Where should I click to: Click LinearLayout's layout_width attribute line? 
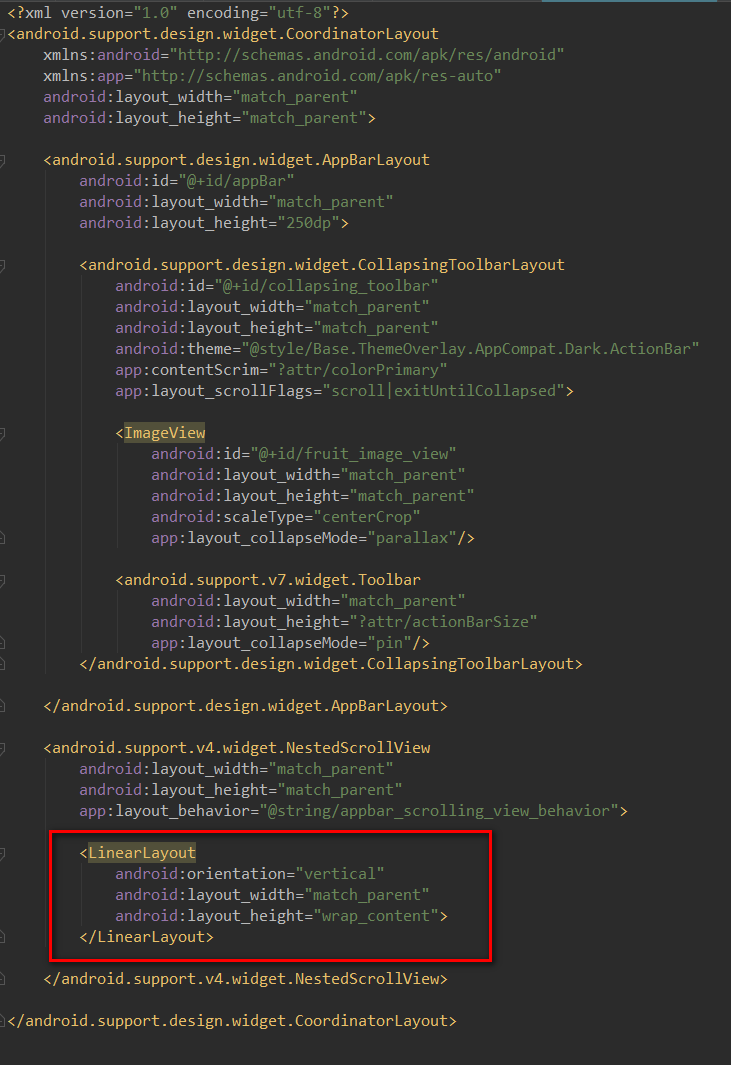tap(272, 895)
